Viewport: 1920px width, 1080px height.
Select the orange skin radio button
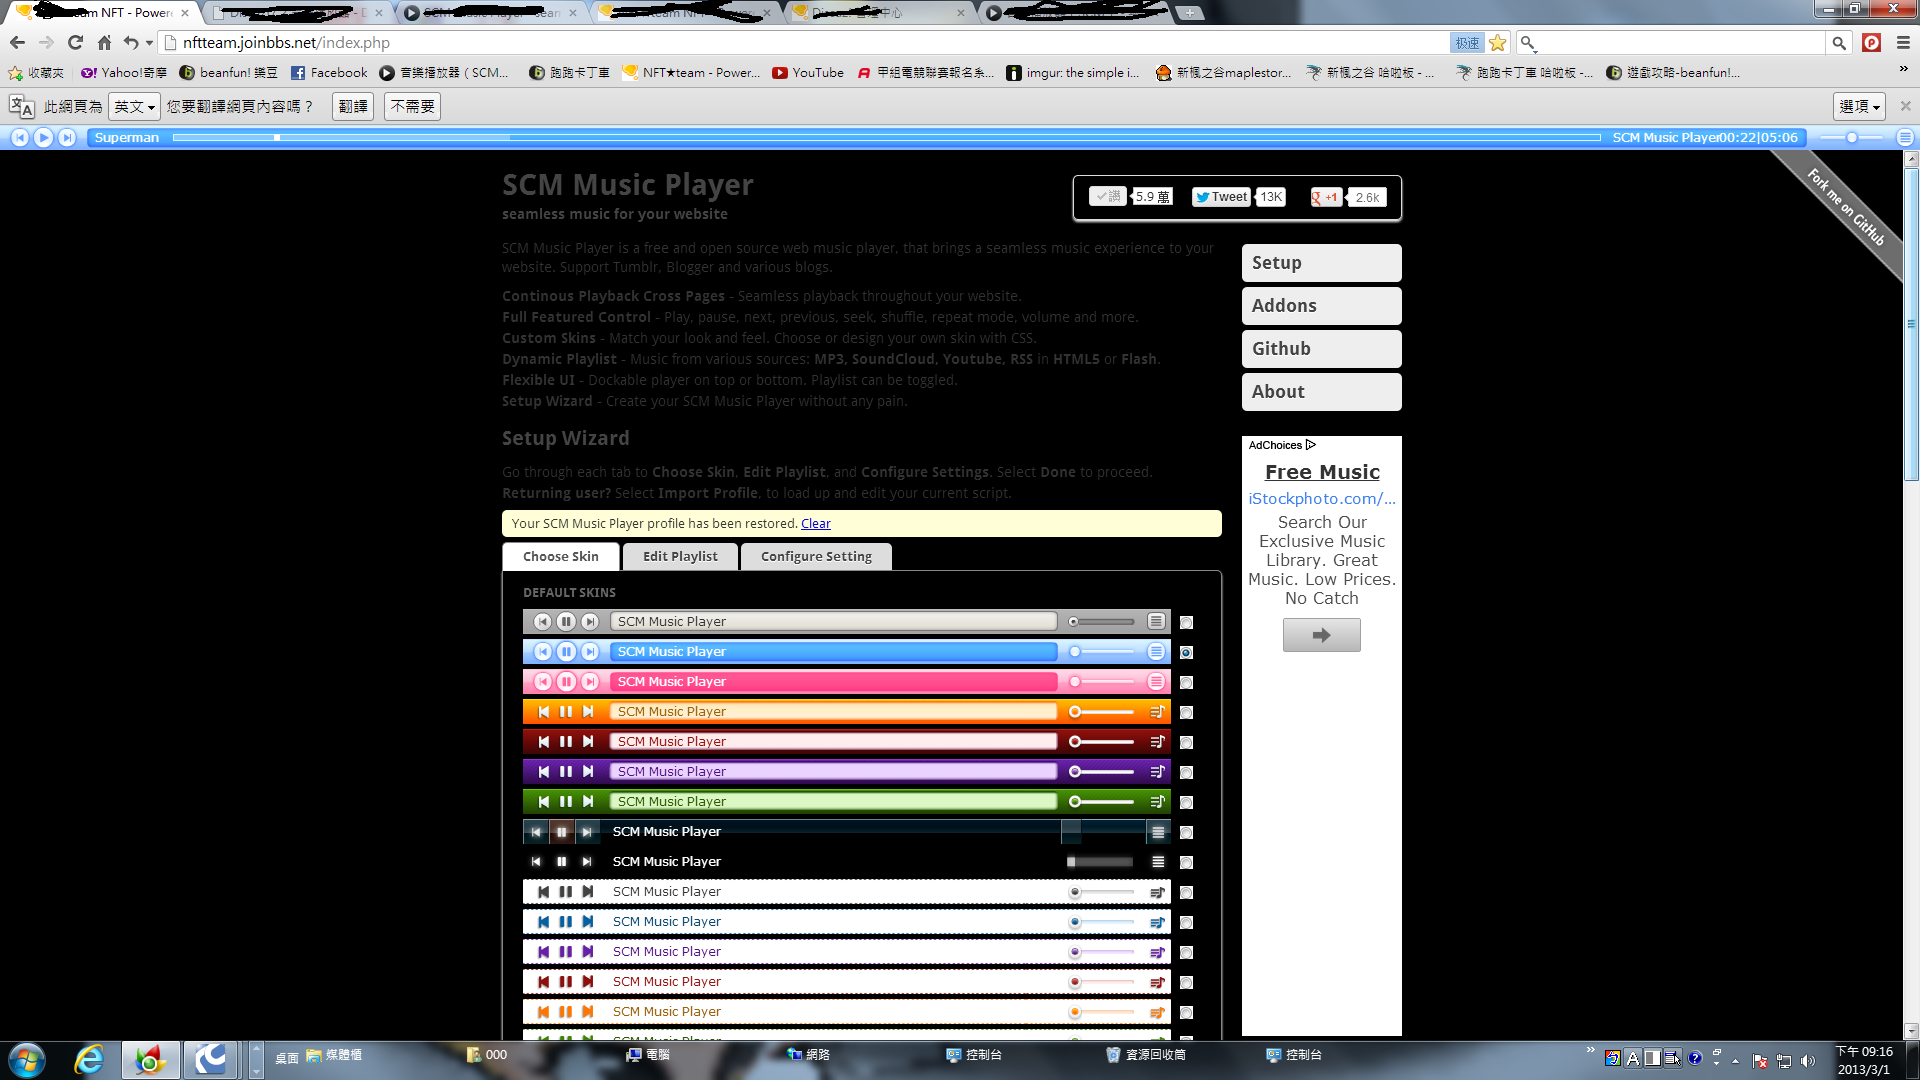(1186, 713)
